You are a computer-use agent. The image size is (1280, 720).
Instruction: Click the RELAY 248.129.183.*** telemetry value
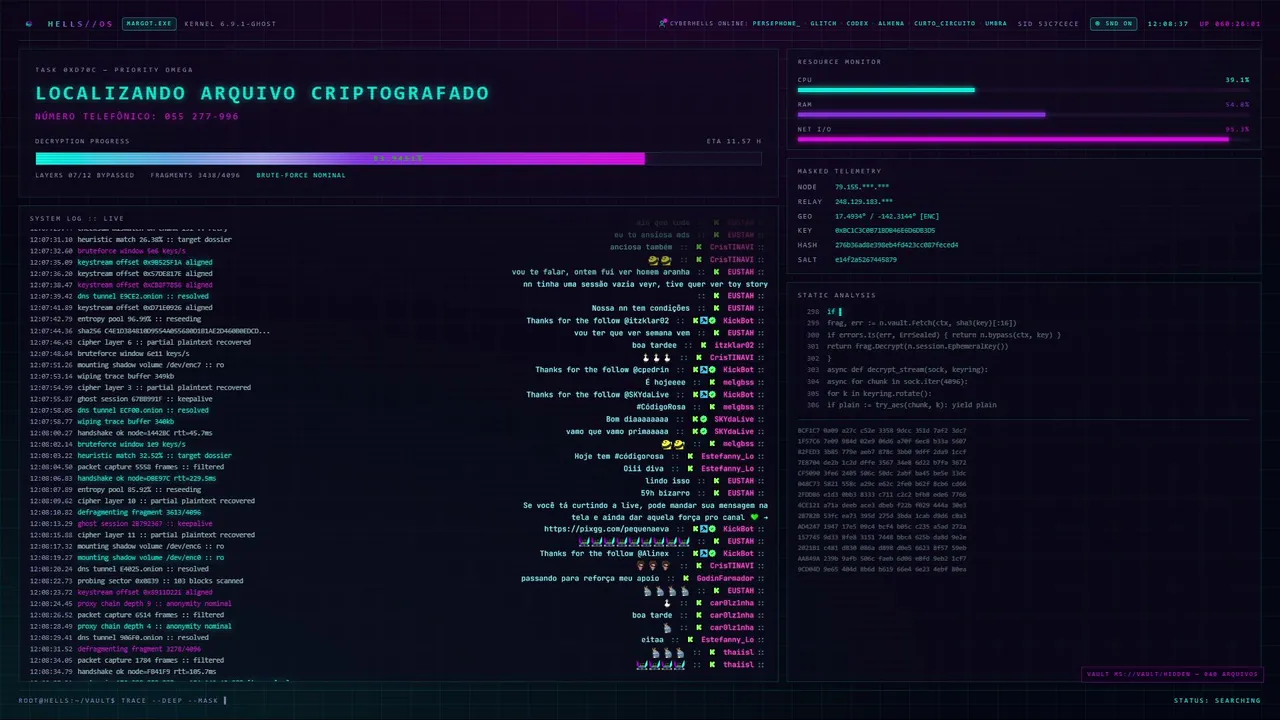tap(864, 201)
